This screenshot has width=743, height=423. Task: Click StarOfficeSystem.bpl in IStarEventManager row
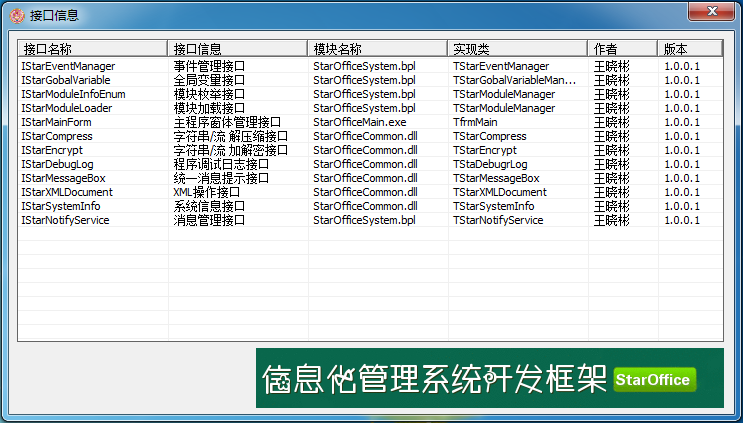pyautogui.click(x=364, y=66)
